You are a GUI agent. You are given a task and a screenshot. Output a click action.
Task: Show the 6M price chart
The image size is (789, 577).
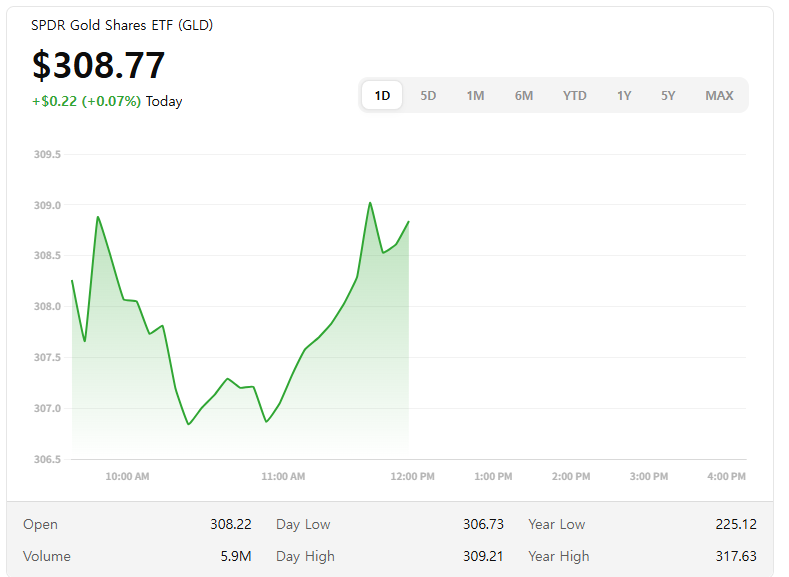[x=524, y=96]
